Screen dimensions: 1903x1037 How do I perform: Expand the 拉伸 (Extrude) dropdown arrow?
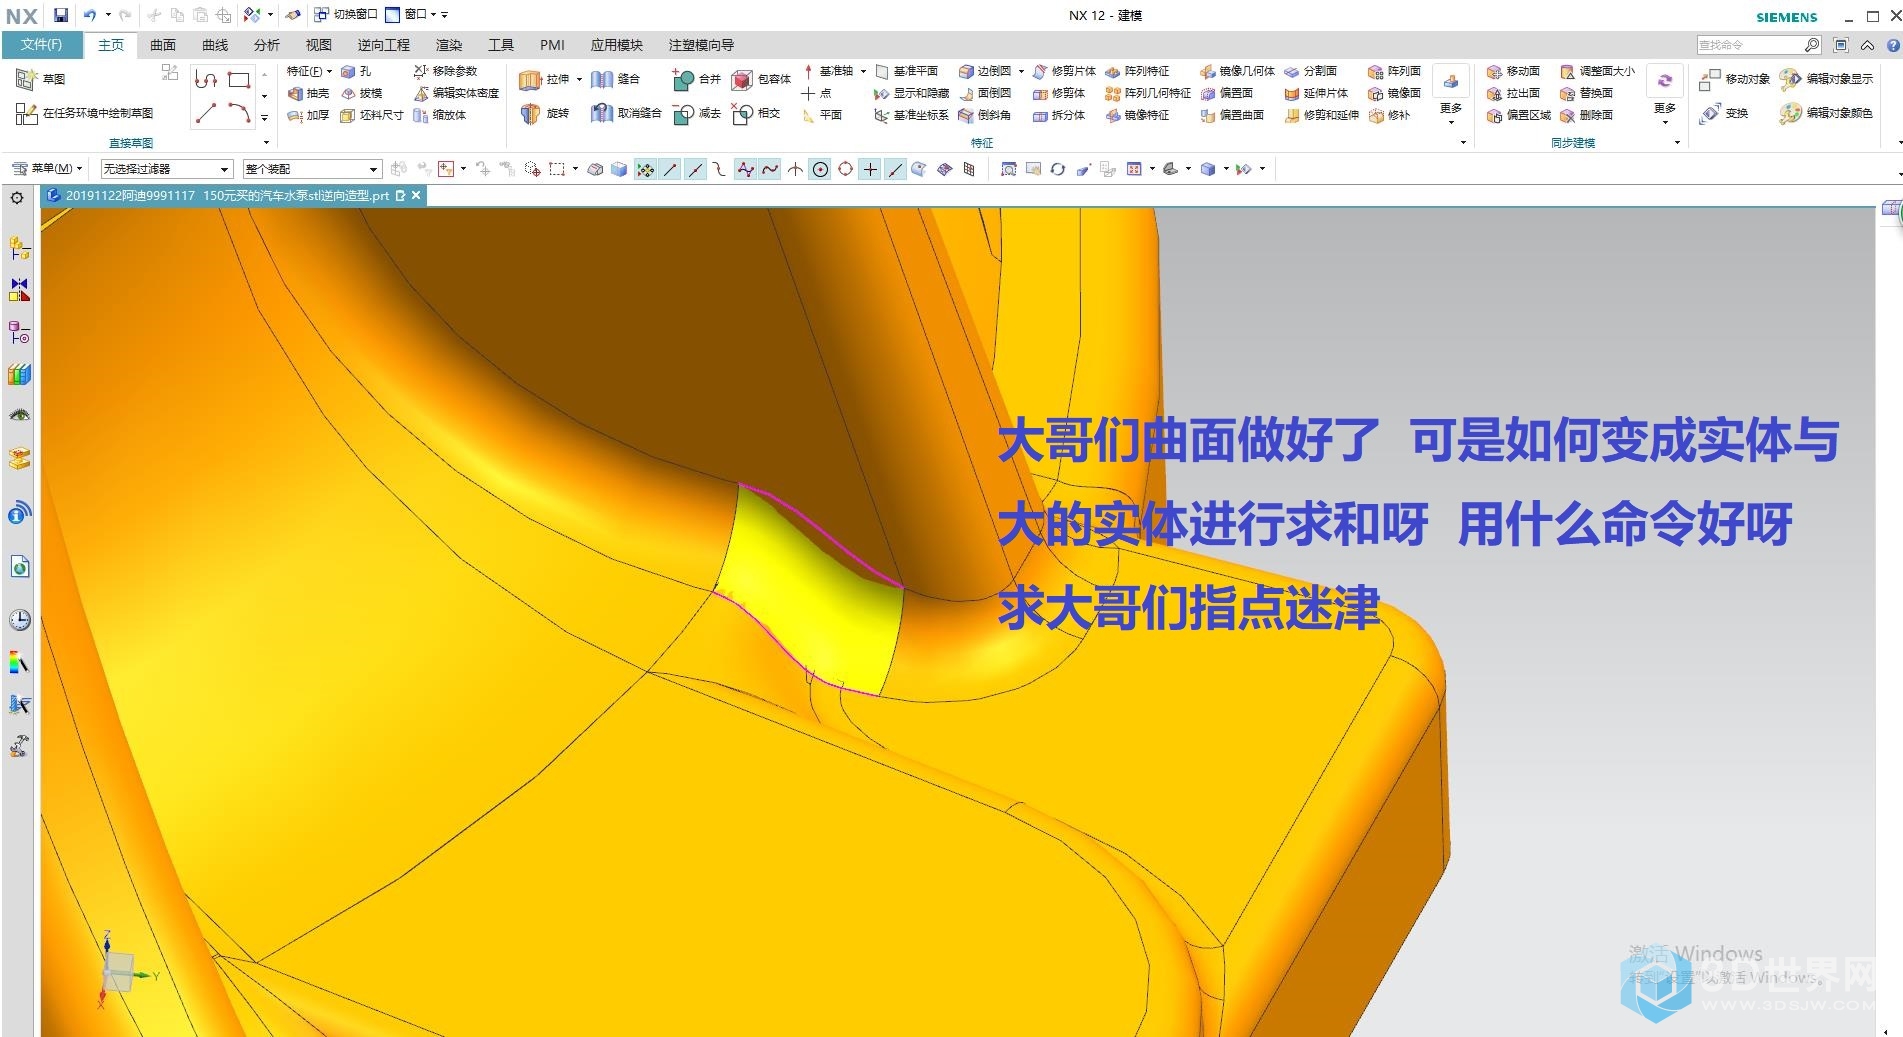pyautogui.click(x=579, y=79)
